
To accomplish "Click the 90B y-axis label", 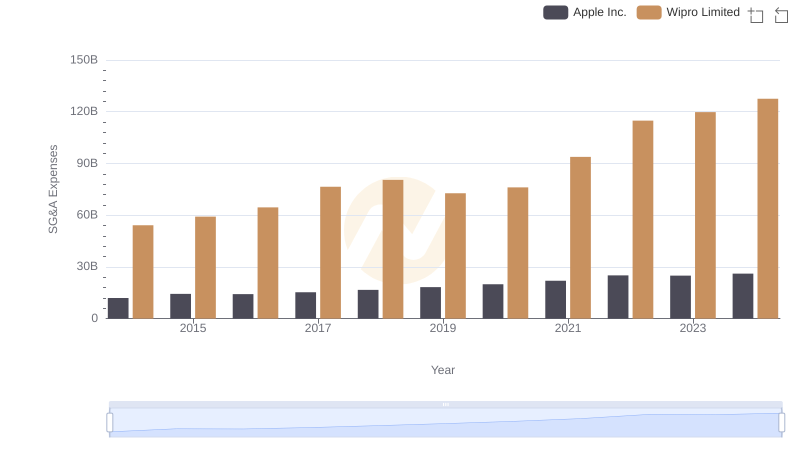I will click(87, 163).
